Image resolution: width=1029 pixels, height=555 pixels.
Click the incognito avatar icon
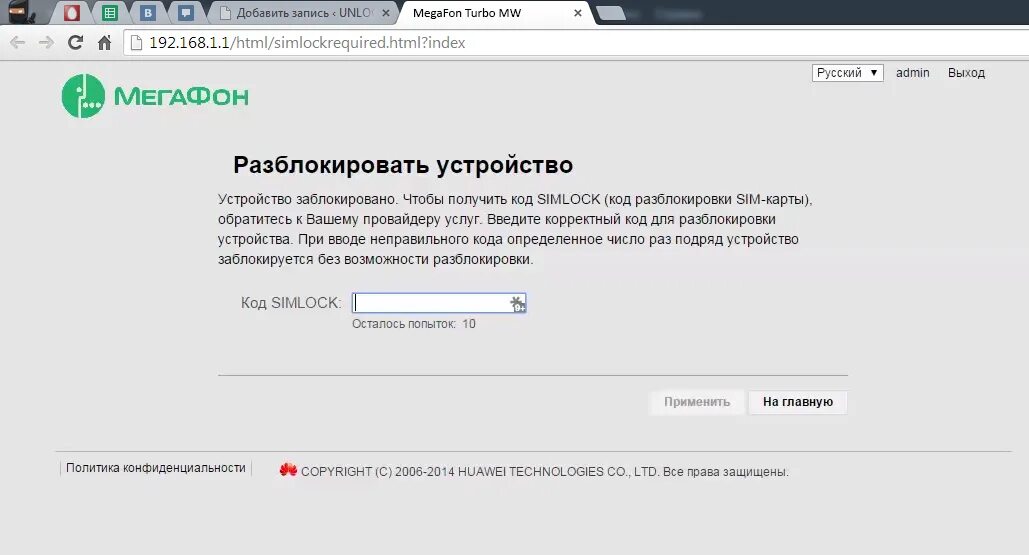tap(22, 12)
